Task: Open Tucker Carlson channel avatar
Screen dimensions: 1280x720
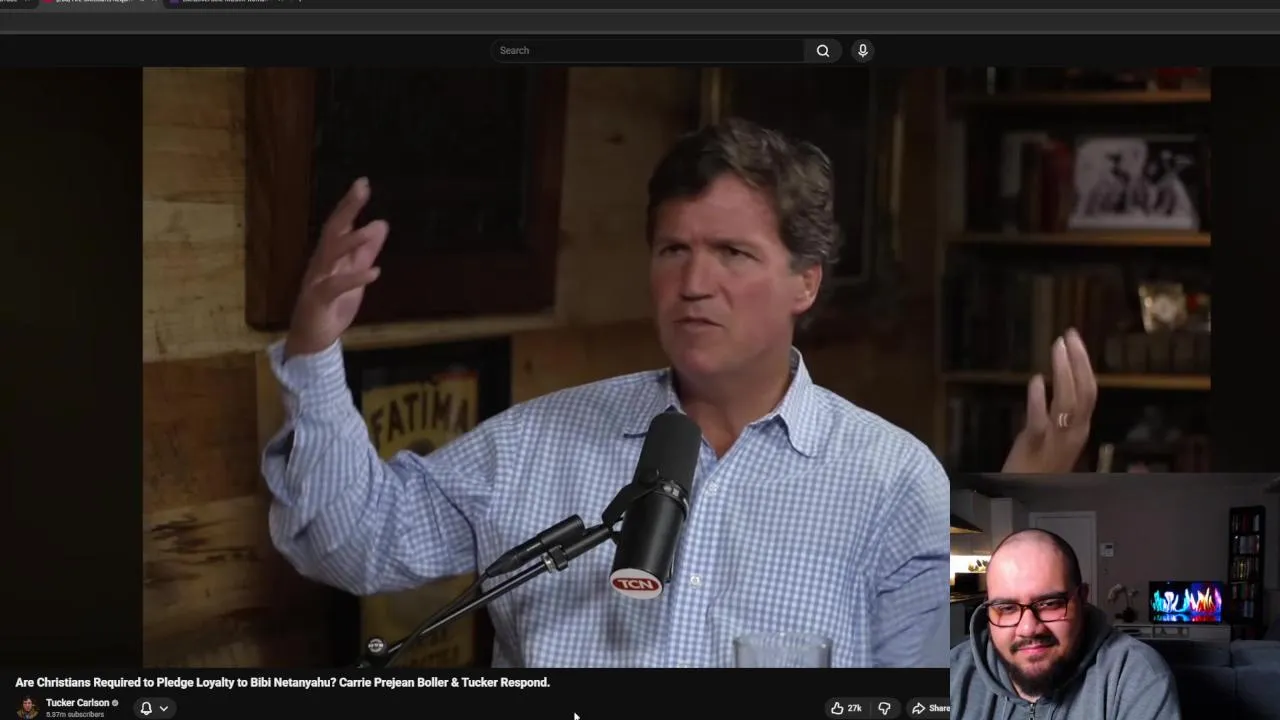Action: 28,707
